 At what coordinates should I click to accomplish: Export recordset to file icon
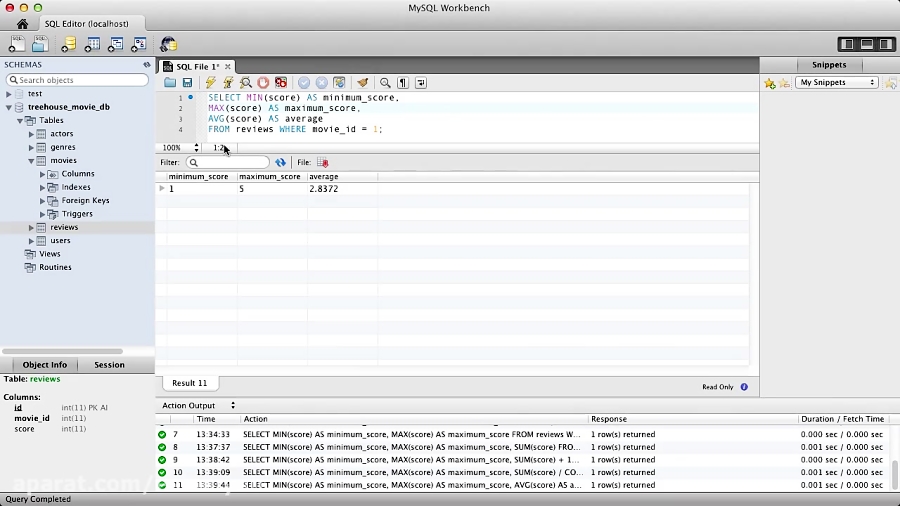[x=323, y=162]
